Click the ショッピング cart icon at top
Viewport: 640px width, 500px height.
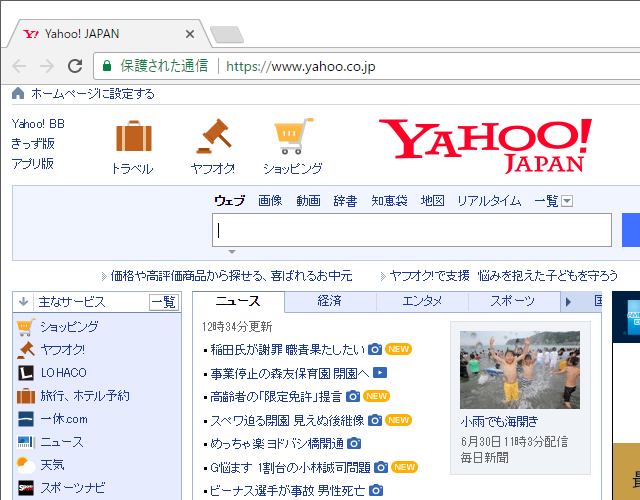pos(293,136)
